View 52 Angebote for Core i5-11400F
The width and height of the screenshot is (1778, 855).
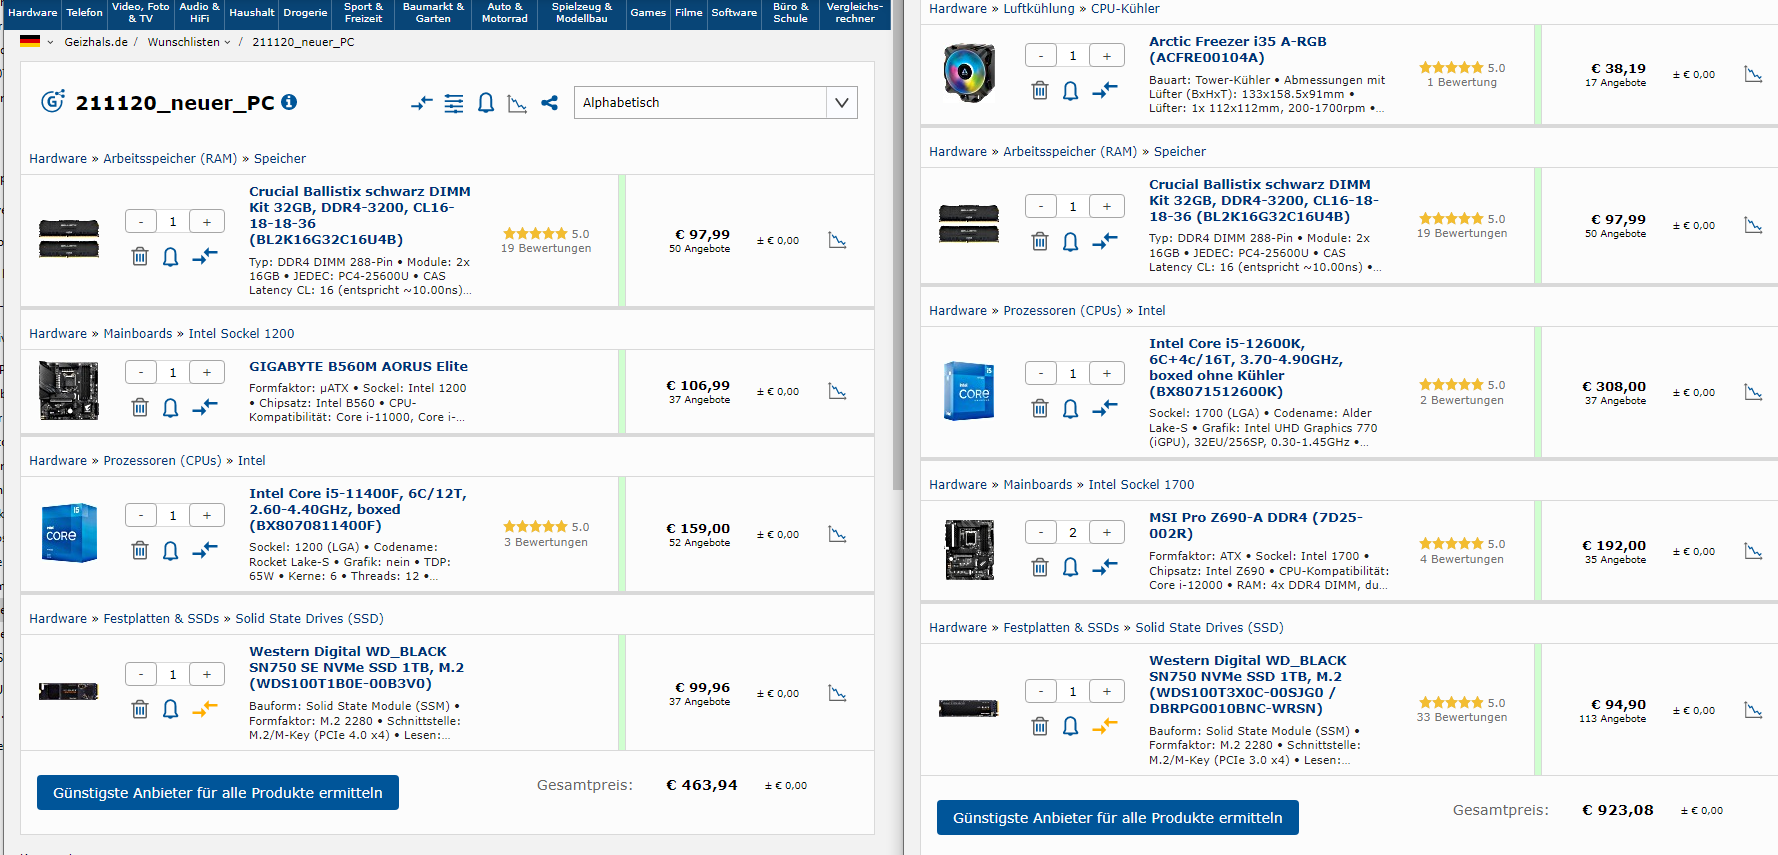tap(699, 542)
